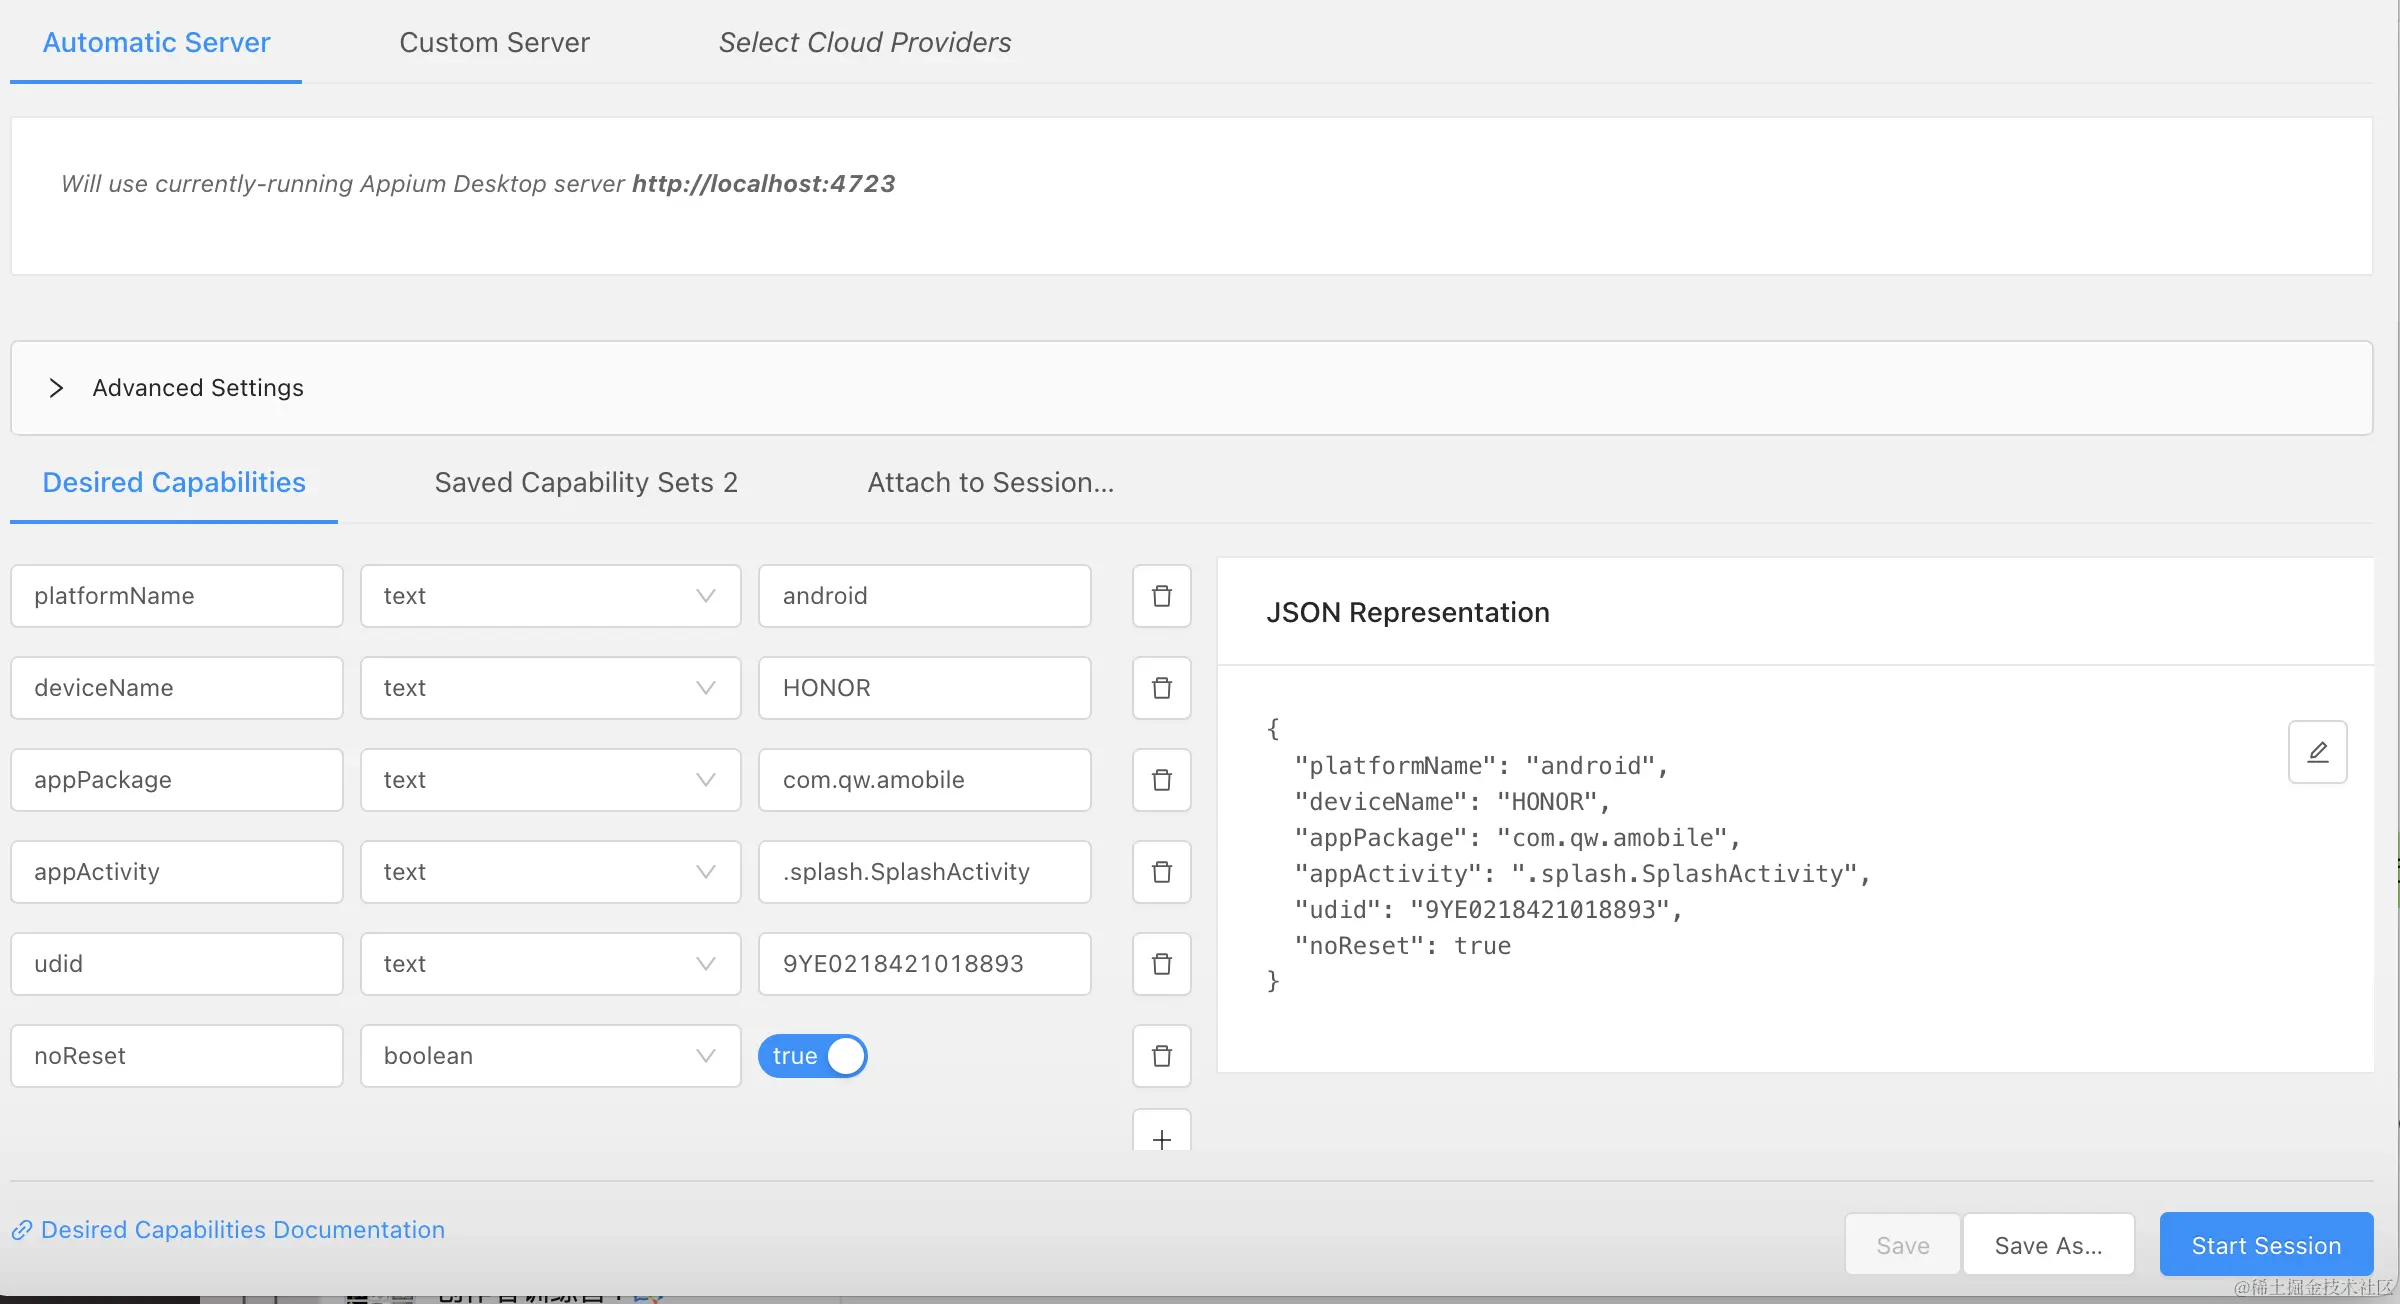Click the appPackage value input field
Screen dimensions: 2400x1304
[924, 780]
